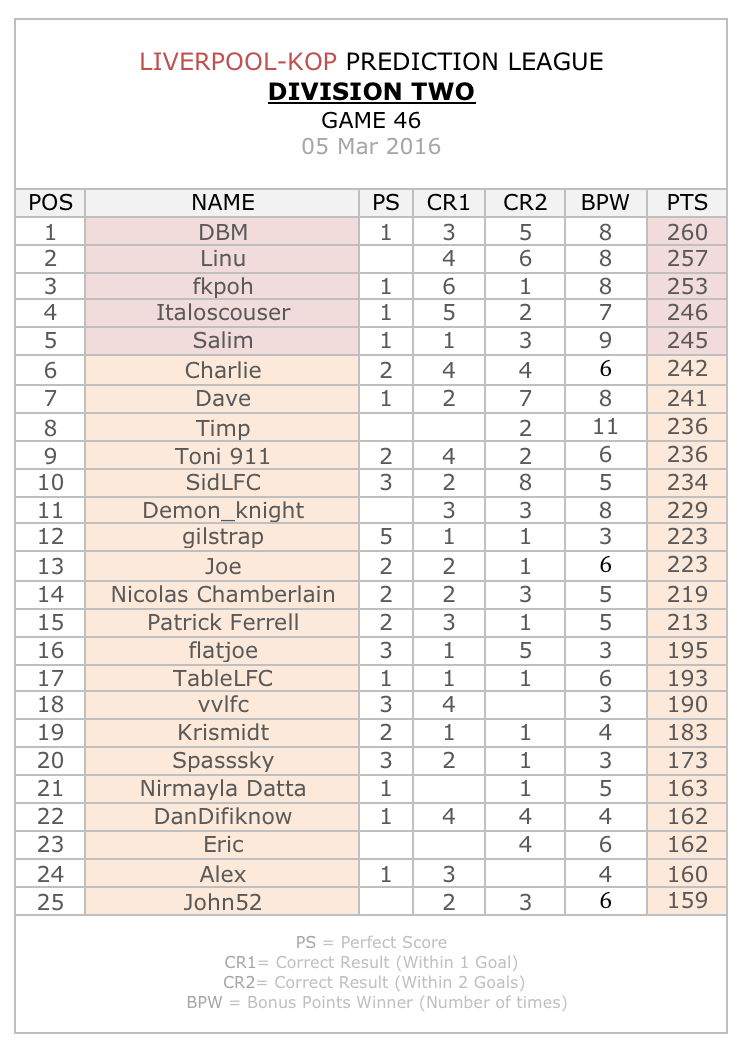Image resolution: width=748 pixels, height=1056 pixels.
Task: Click the Nicolas Chamberlain name cell
Action: pyautogui.click(x=223, y=594)
